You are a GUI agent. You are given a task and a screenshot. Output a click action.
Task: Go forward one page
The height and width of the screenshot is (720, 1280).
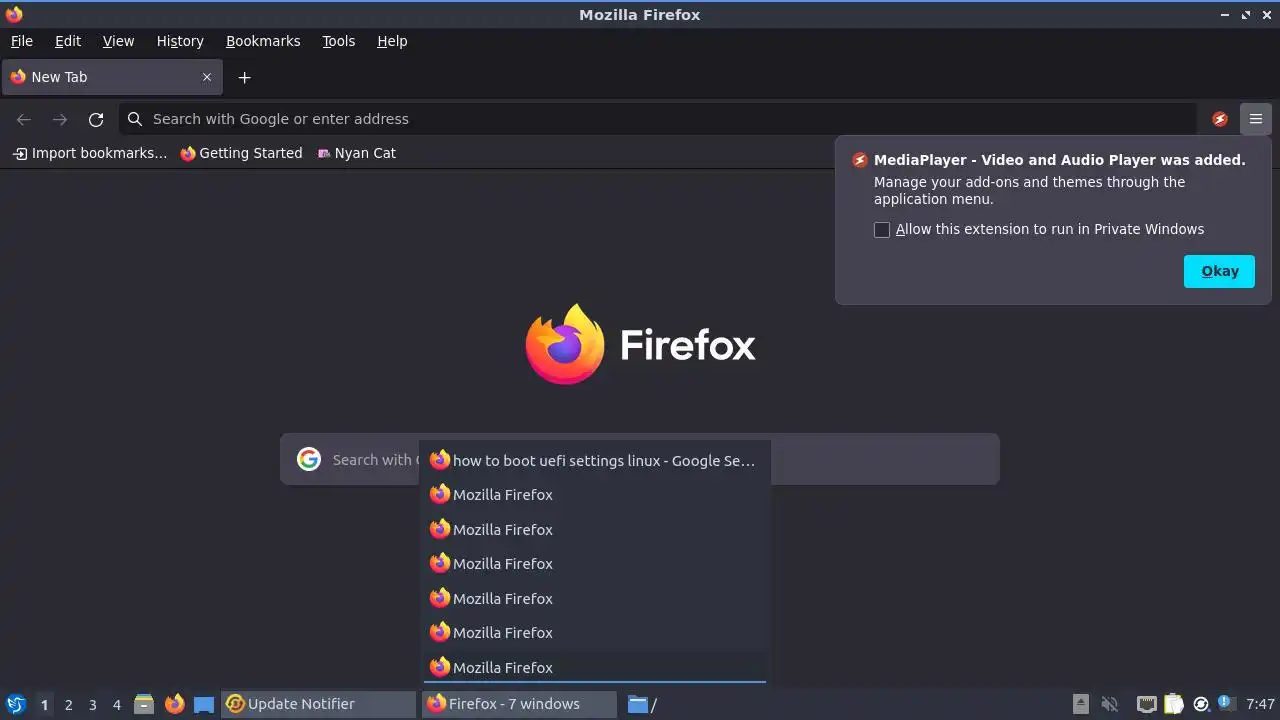pyautogui.click(x=60, y=119)
